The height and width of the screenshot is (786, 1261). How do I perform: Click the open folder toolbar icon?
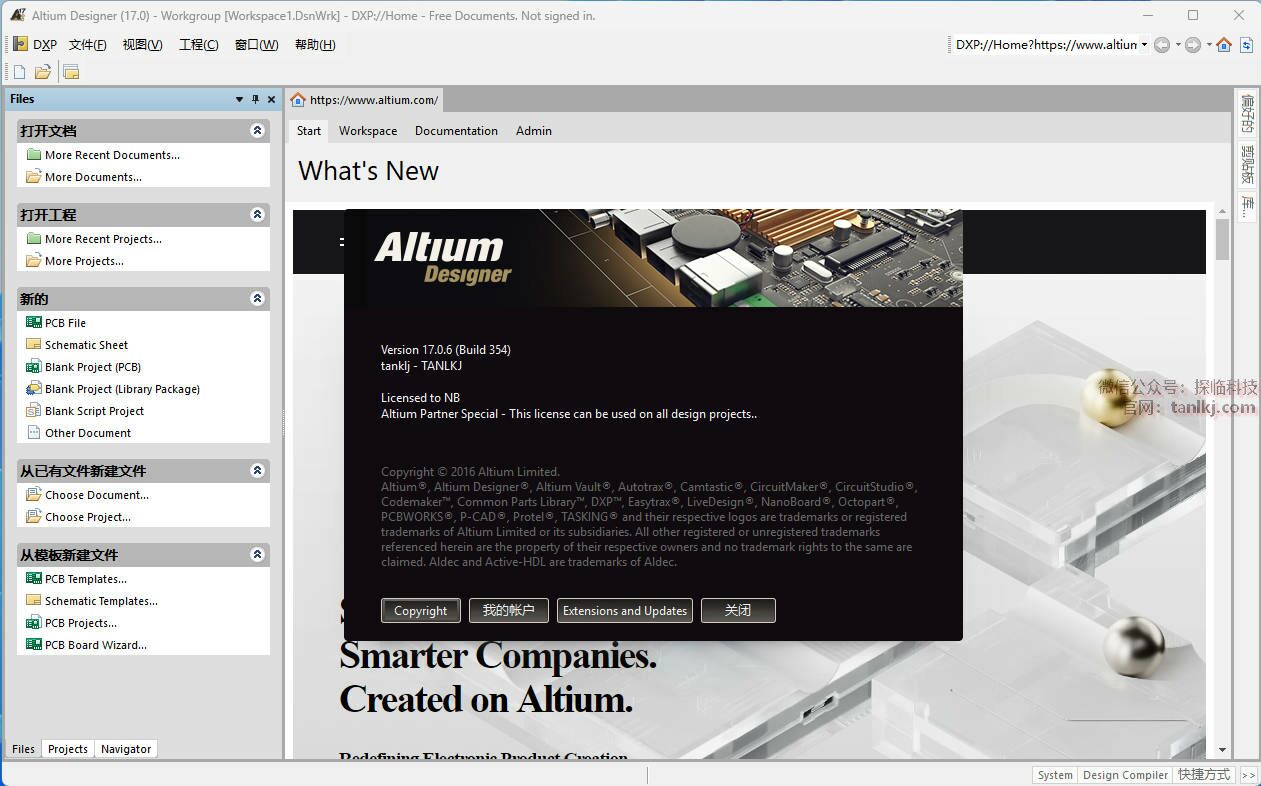point(43,72)
